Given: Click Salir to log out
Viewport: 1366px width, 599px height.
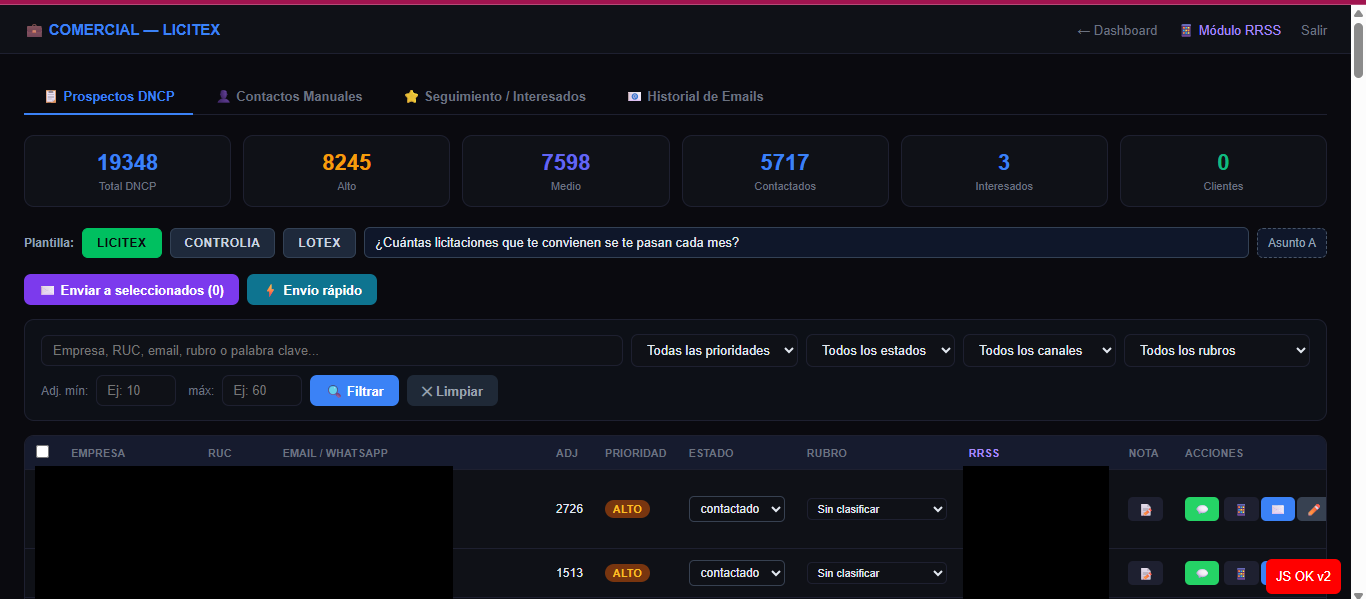Looking at the screenshot, I should click(x=1314, y=30).
